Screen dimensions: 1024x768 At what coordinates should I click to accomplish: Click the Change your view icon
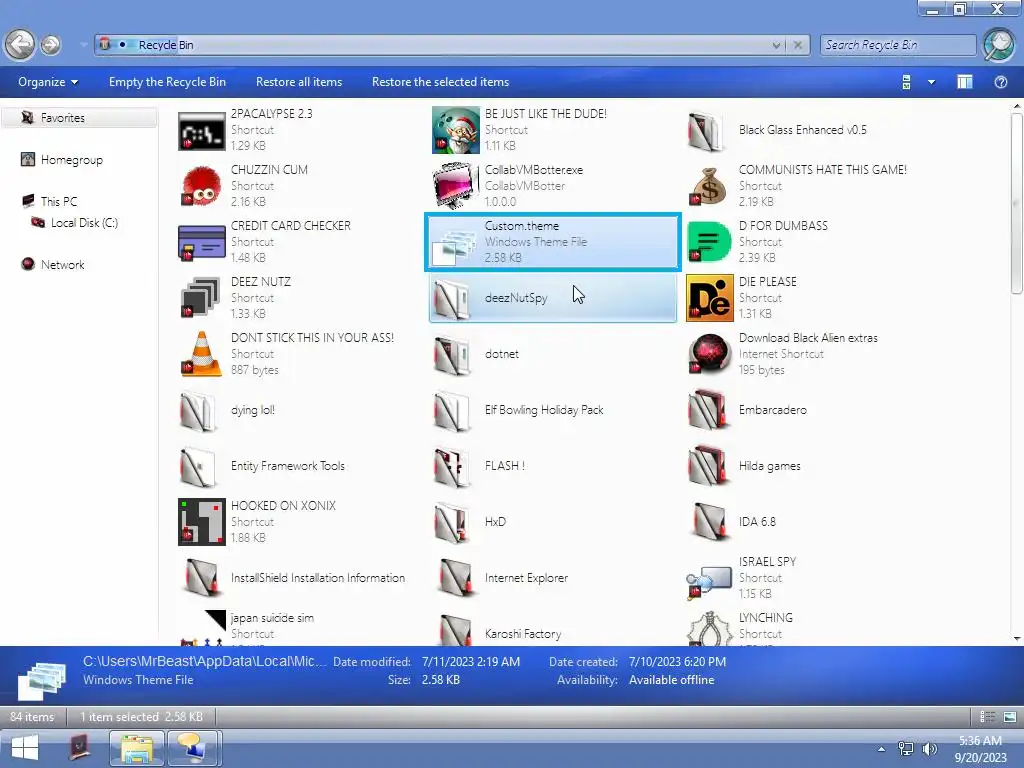[x=906, y=82]
